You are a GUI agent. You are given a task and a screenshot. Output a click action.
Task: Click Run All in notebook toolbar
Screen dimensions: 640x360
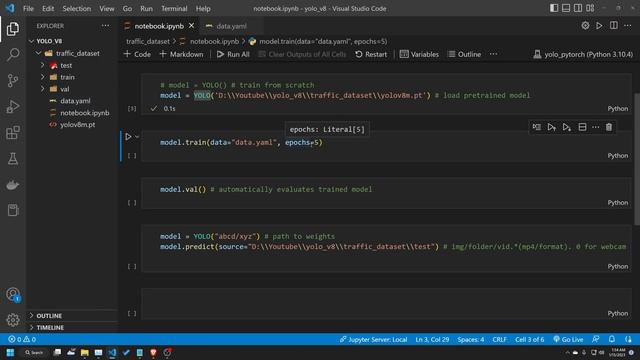(233, 54)
